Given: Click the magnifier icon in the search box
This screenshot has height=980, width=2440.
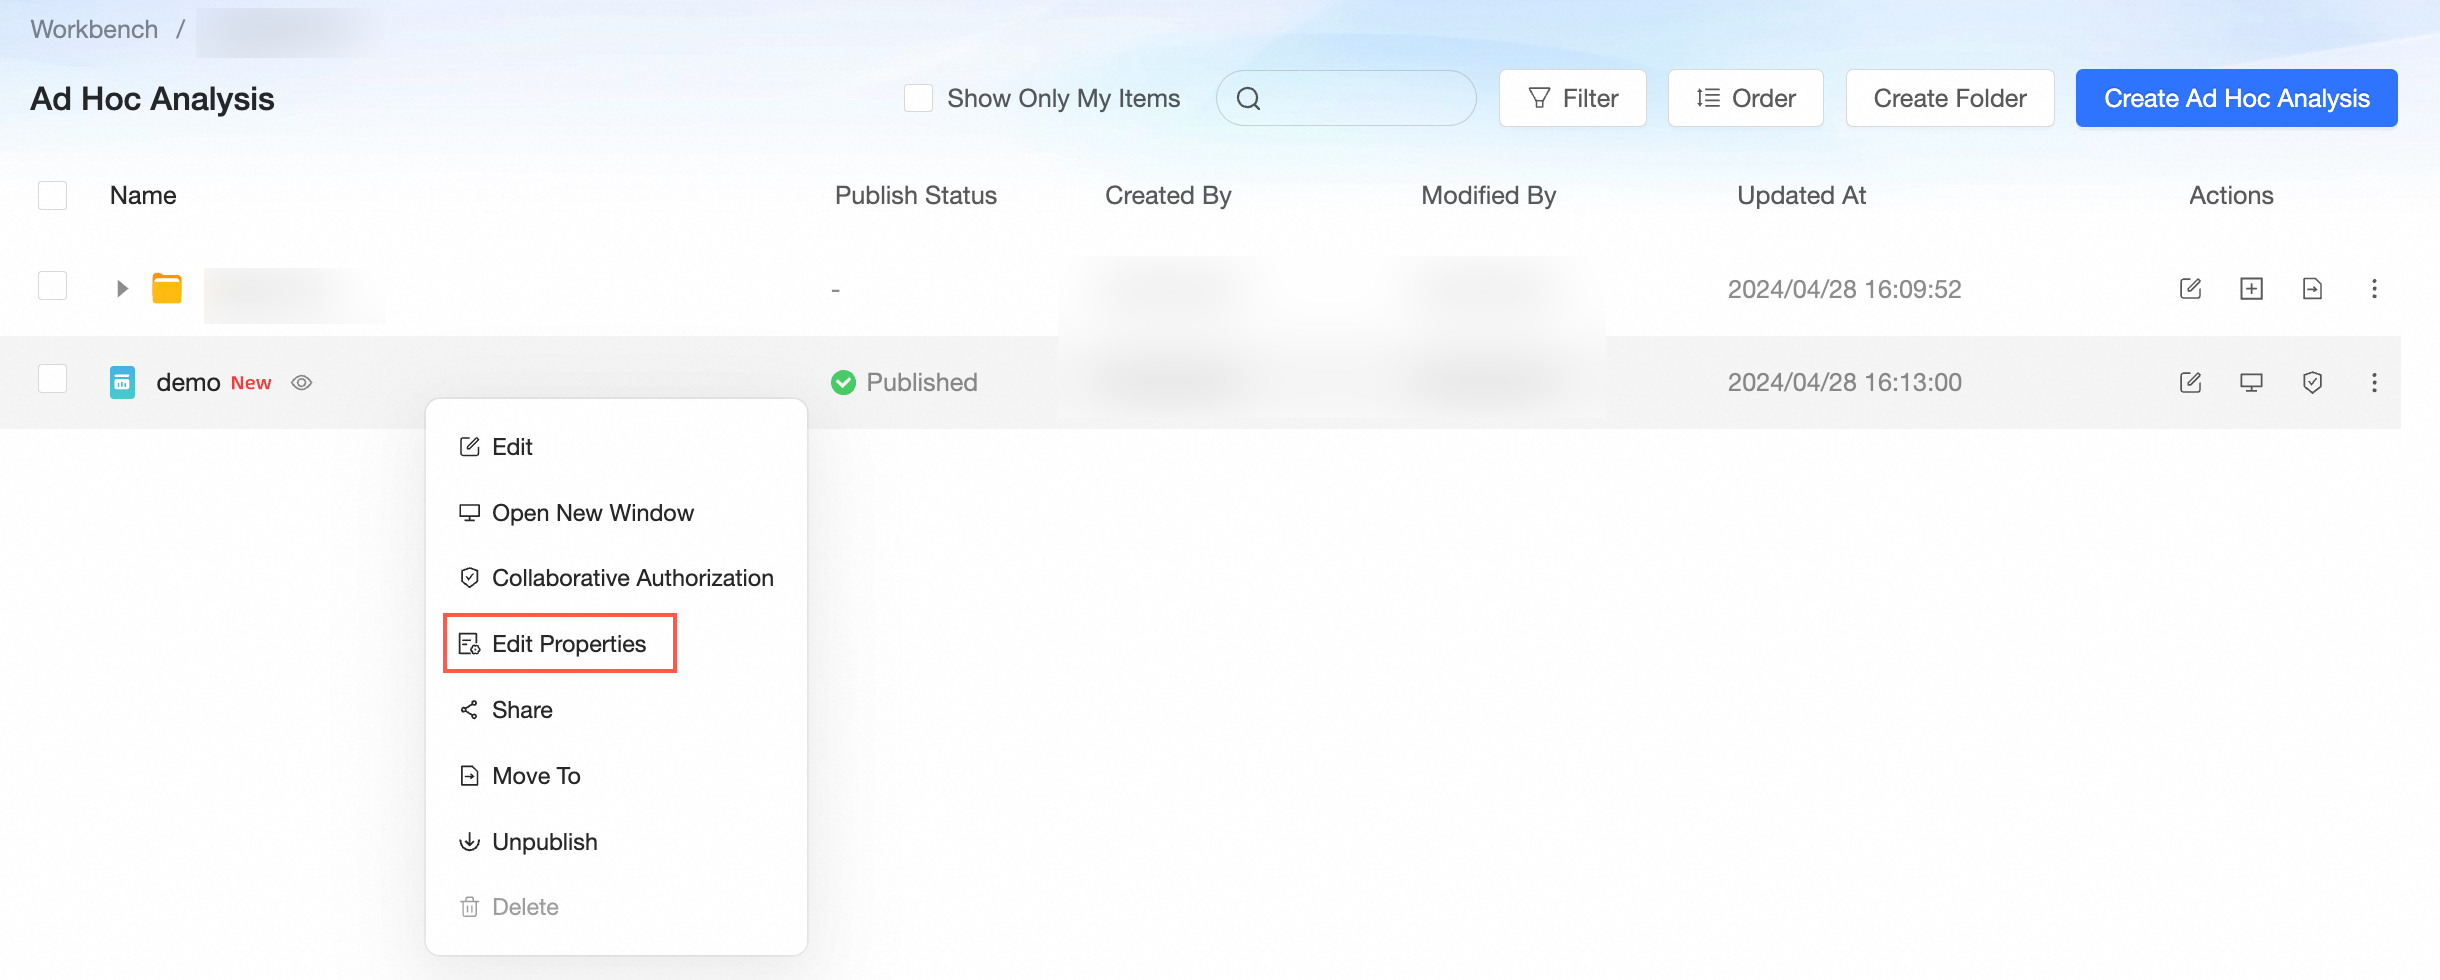Looking at the screenshot, I should [x=1248, y=98].
